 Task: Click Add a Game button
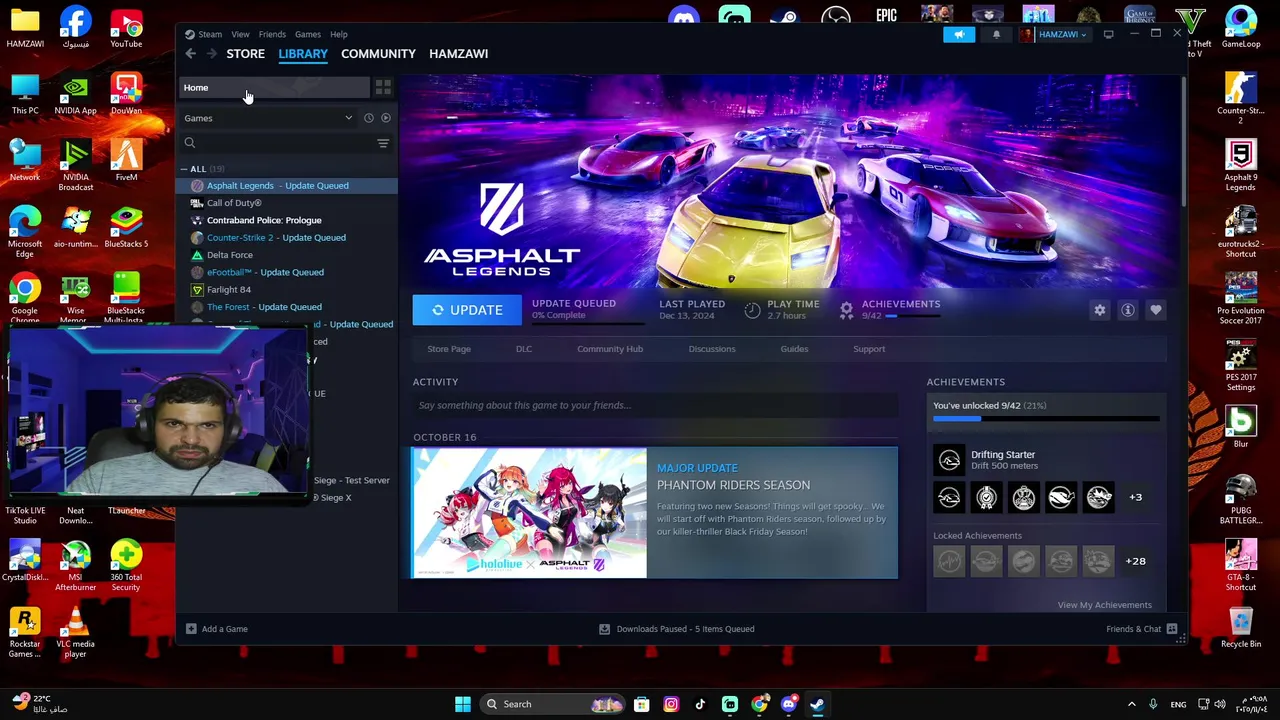click(x=217, y=629)
